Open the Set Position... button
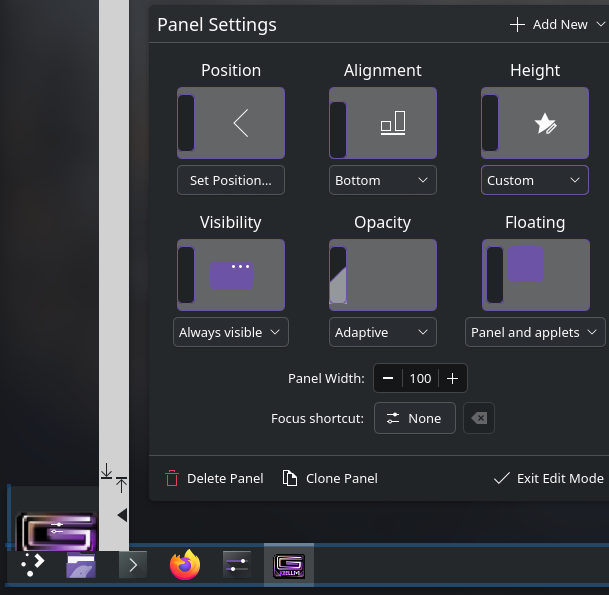This screenshot has height=595, width=609. (x=231, y=180)
